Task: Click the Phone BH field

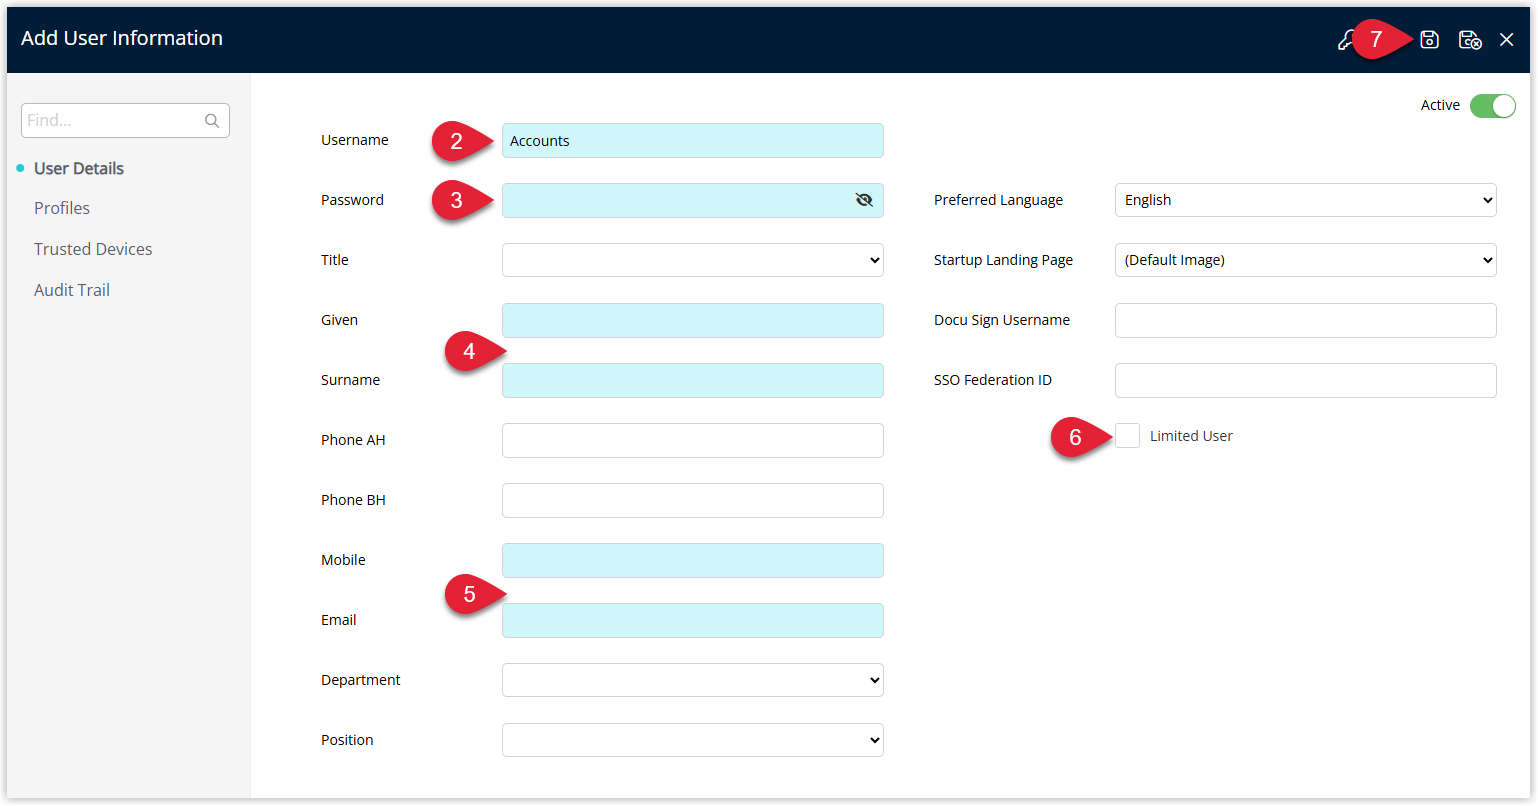Action: click(693, 500)
